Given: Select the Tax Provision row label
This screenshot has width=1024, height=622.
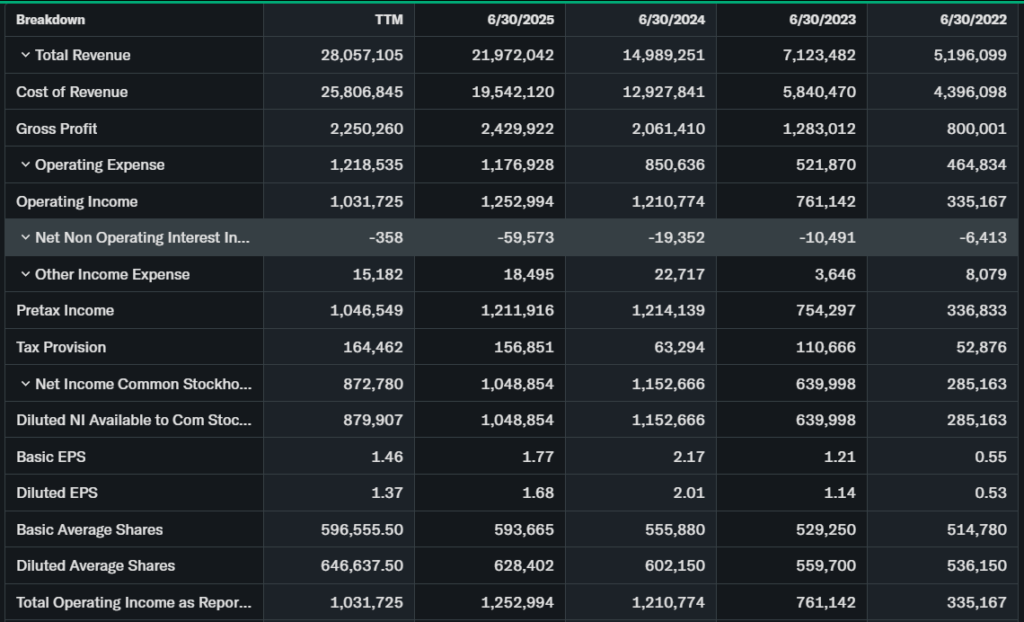Looking at the screenshot, I should point(61,348).
